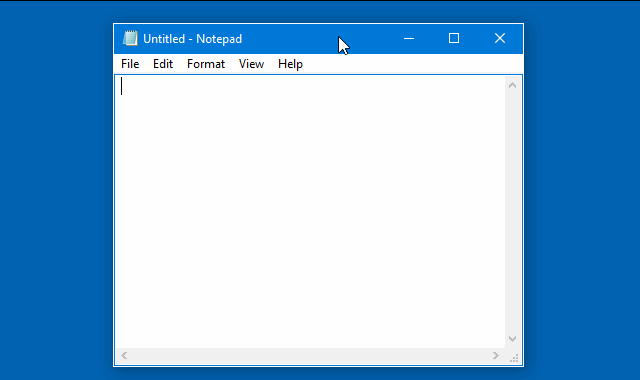The height and width of the screenshot is (380, 640).
Task: Open the View menu
Action: (x=251, y=64)
